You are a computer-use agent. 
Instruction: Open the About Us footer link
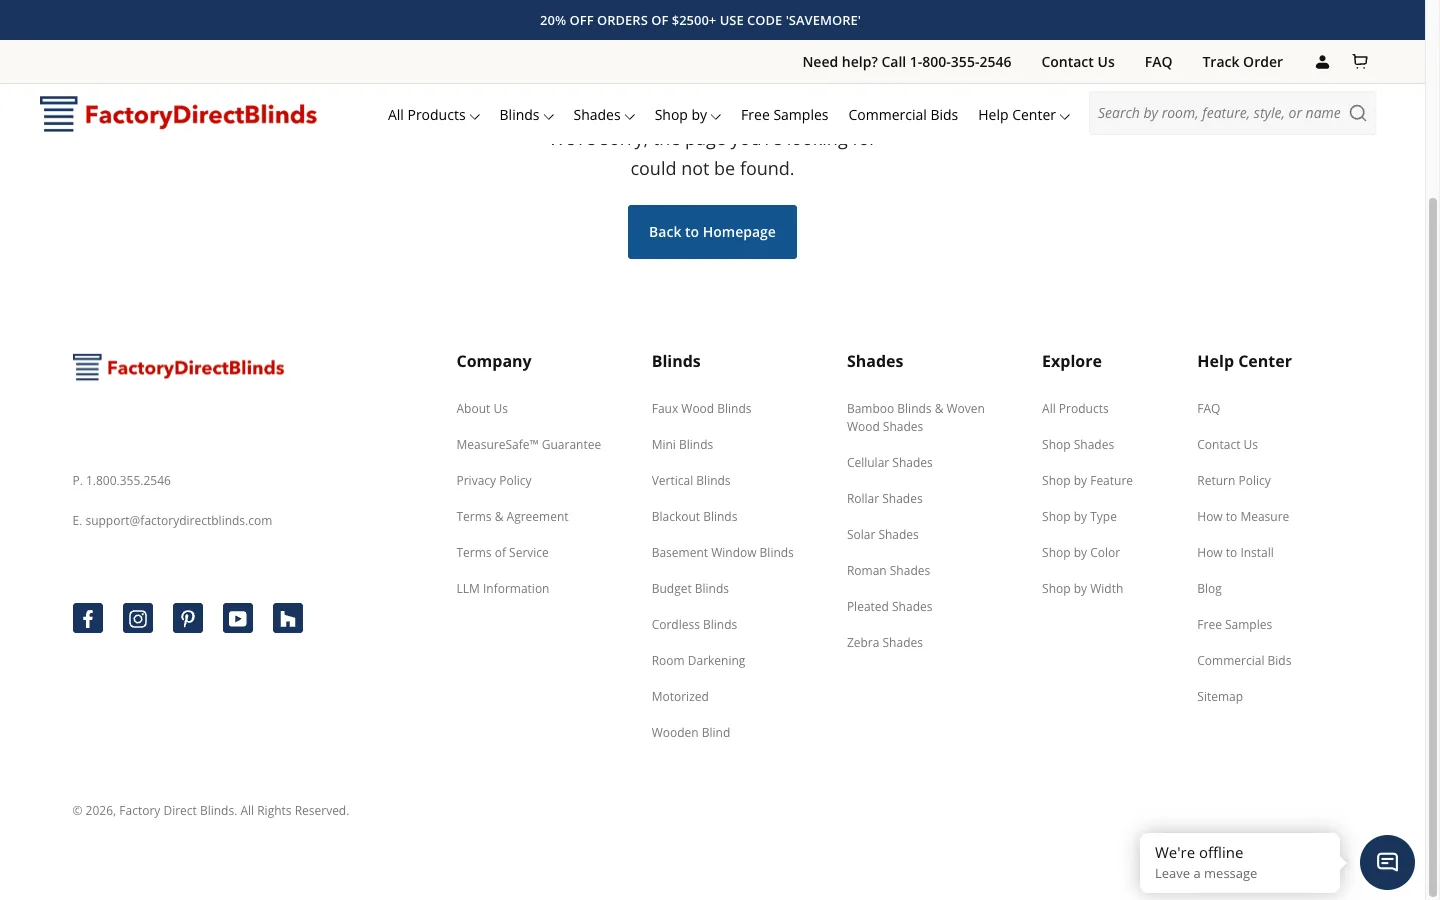click(x=482, y=409)
